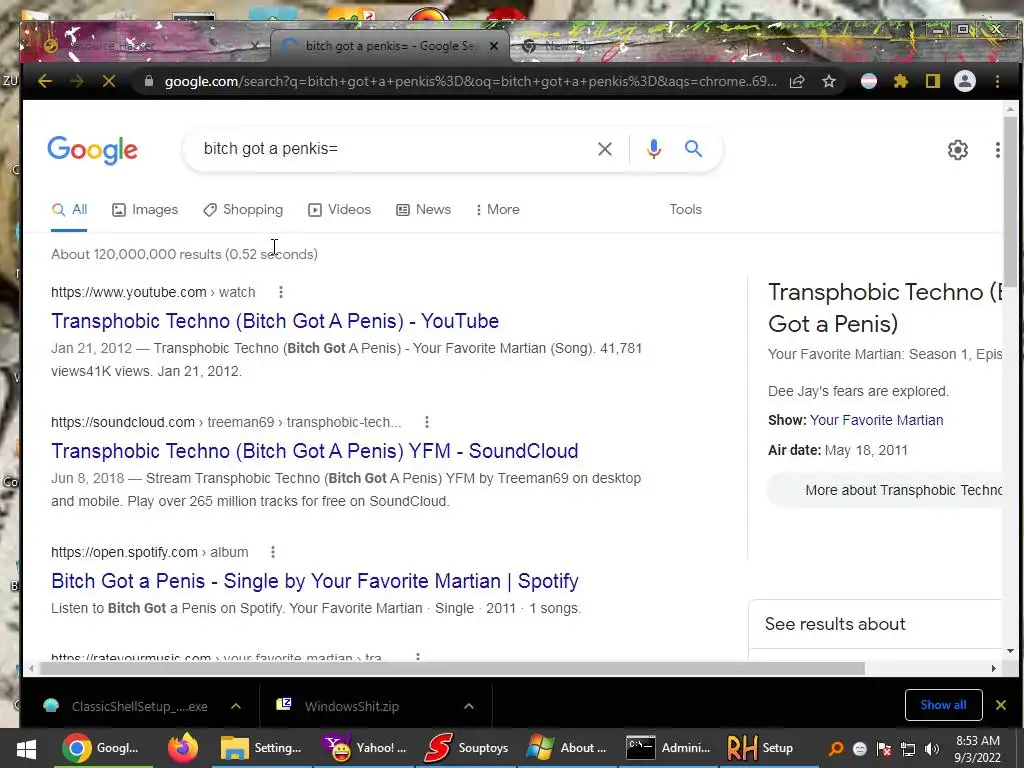Click the forward navigation arrow
1024x768 pixels.
(x=76, y=82)
